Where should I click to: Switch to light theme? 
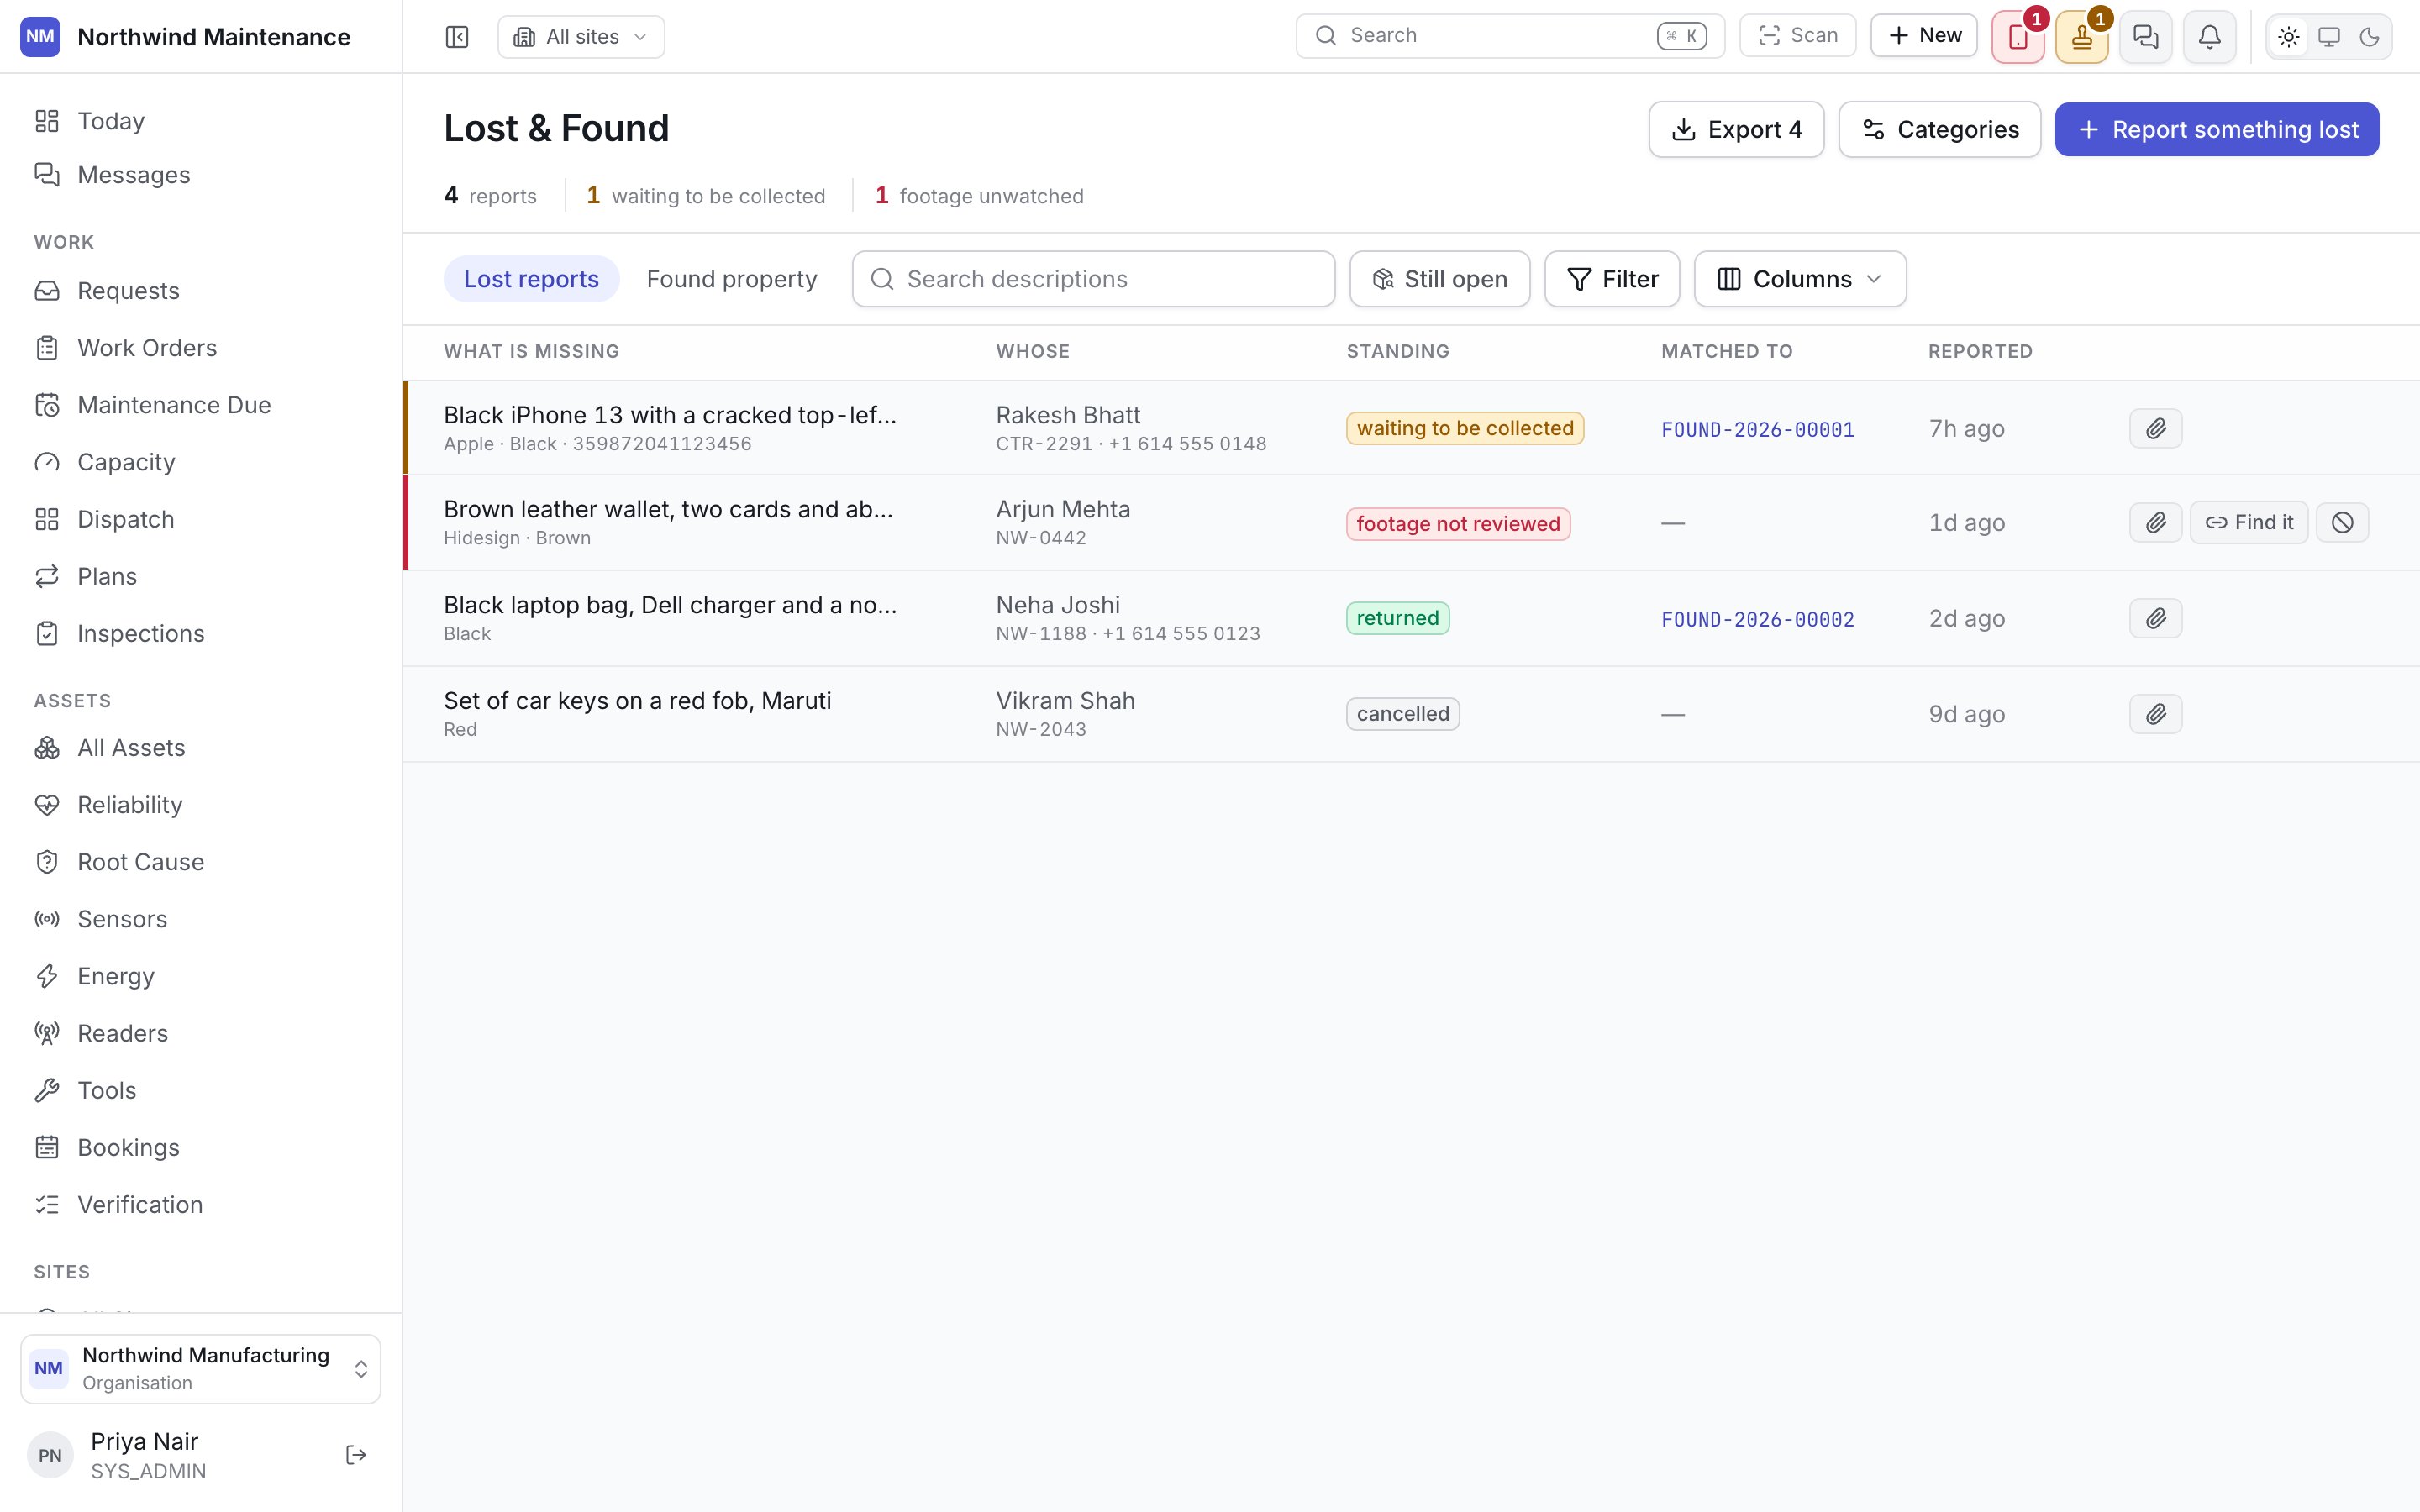pos(2288,37)
